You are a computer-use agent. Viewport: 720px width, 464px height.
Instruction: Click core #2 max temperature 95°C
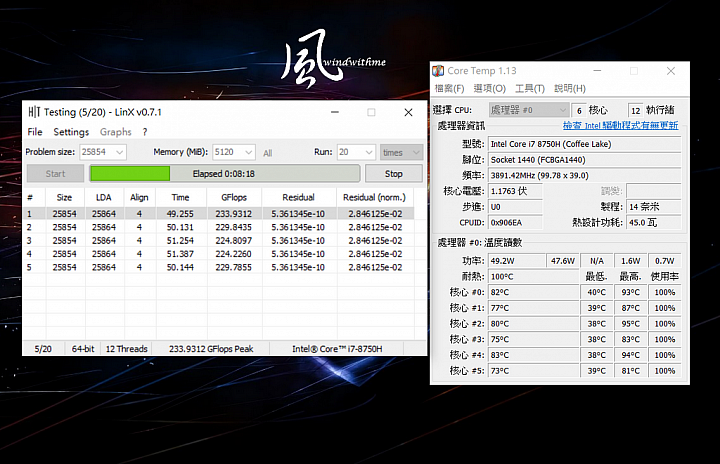point(631,323)
